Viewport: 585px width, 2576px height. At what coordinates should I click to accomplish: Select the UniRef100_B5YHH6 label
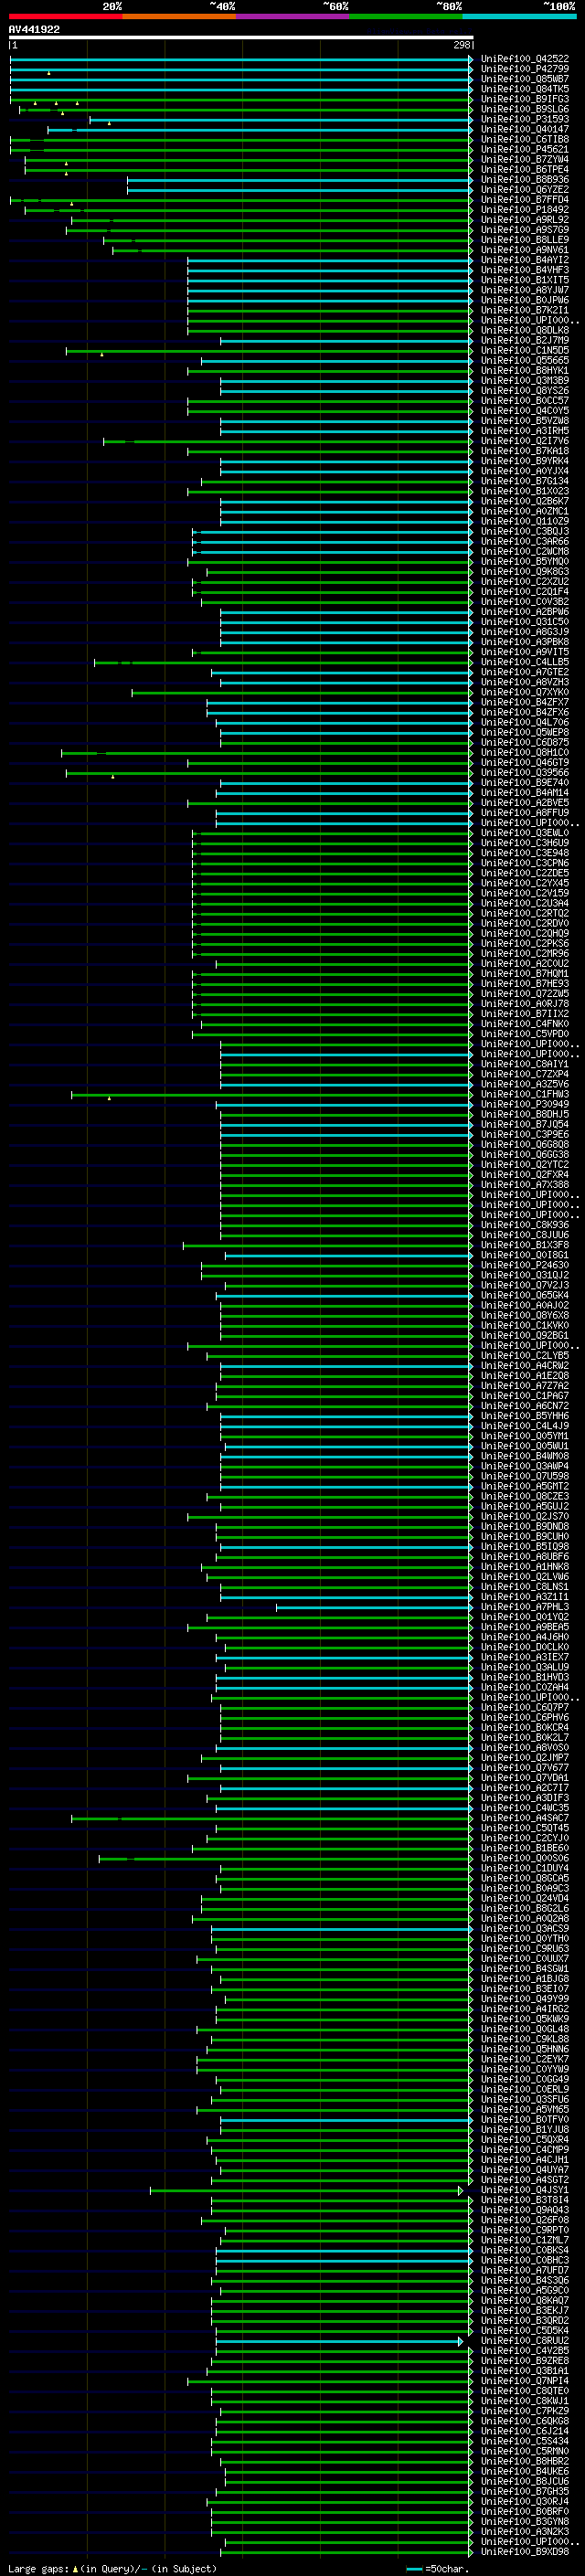tap(524, 1416)
